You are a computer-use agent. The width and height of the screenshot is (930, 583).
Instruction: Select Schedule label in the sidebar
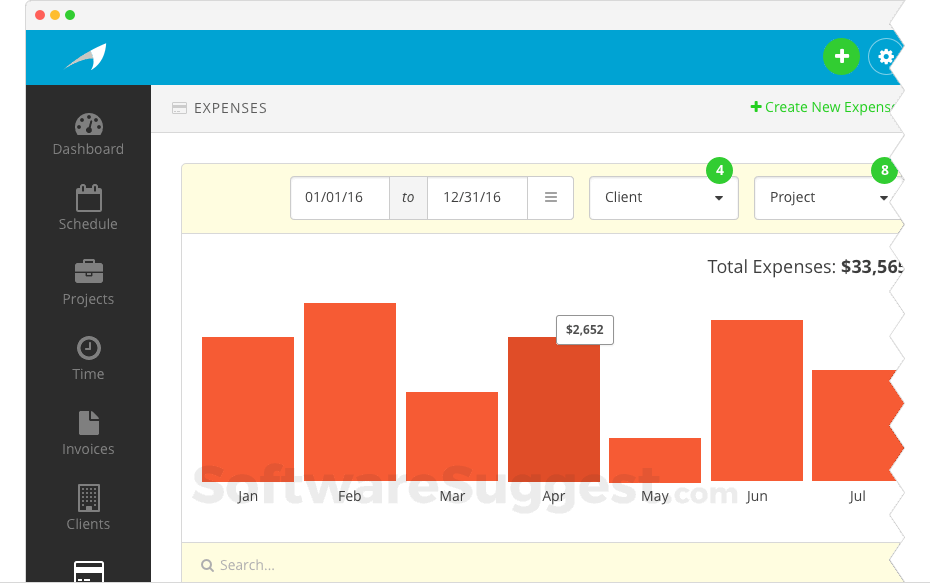88,224
